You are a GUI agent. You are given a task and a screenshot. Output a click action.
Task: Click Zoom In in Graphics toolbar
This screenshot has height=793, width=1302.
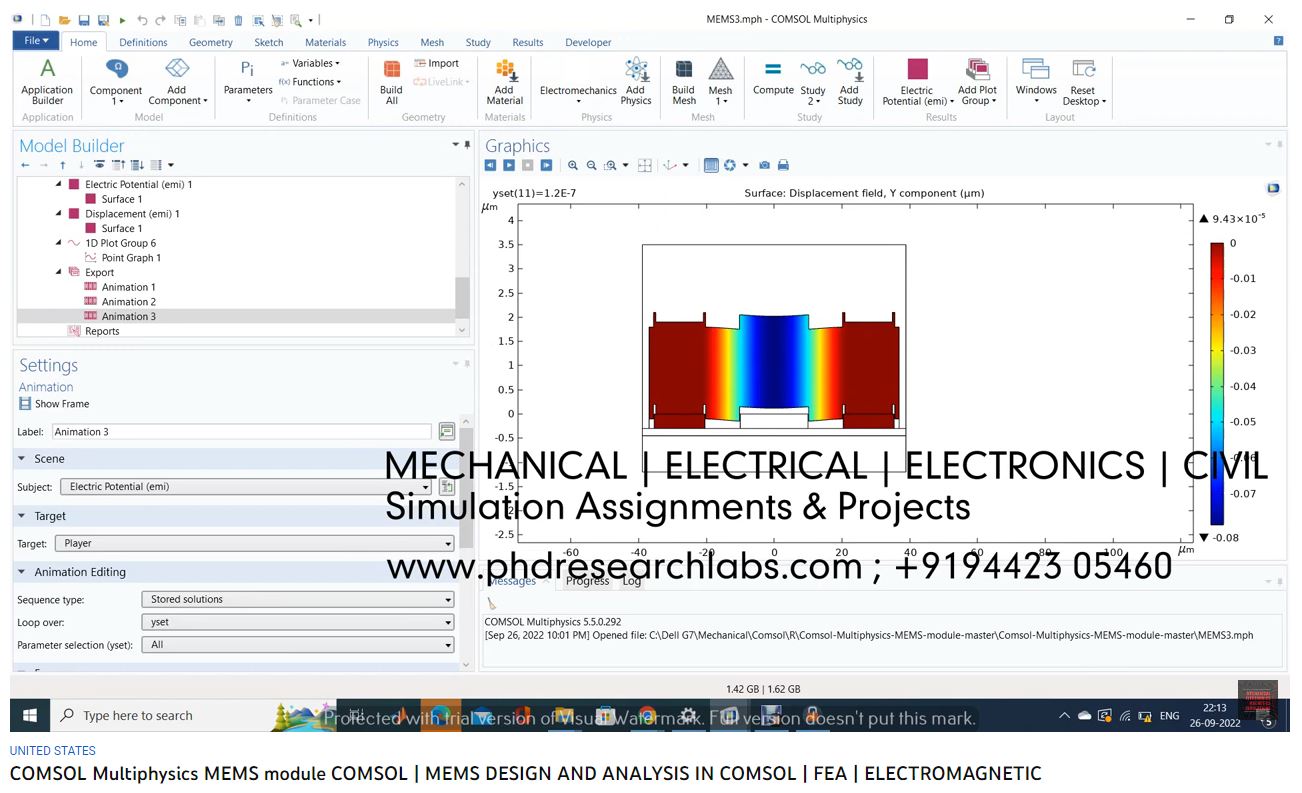(573, 165)
